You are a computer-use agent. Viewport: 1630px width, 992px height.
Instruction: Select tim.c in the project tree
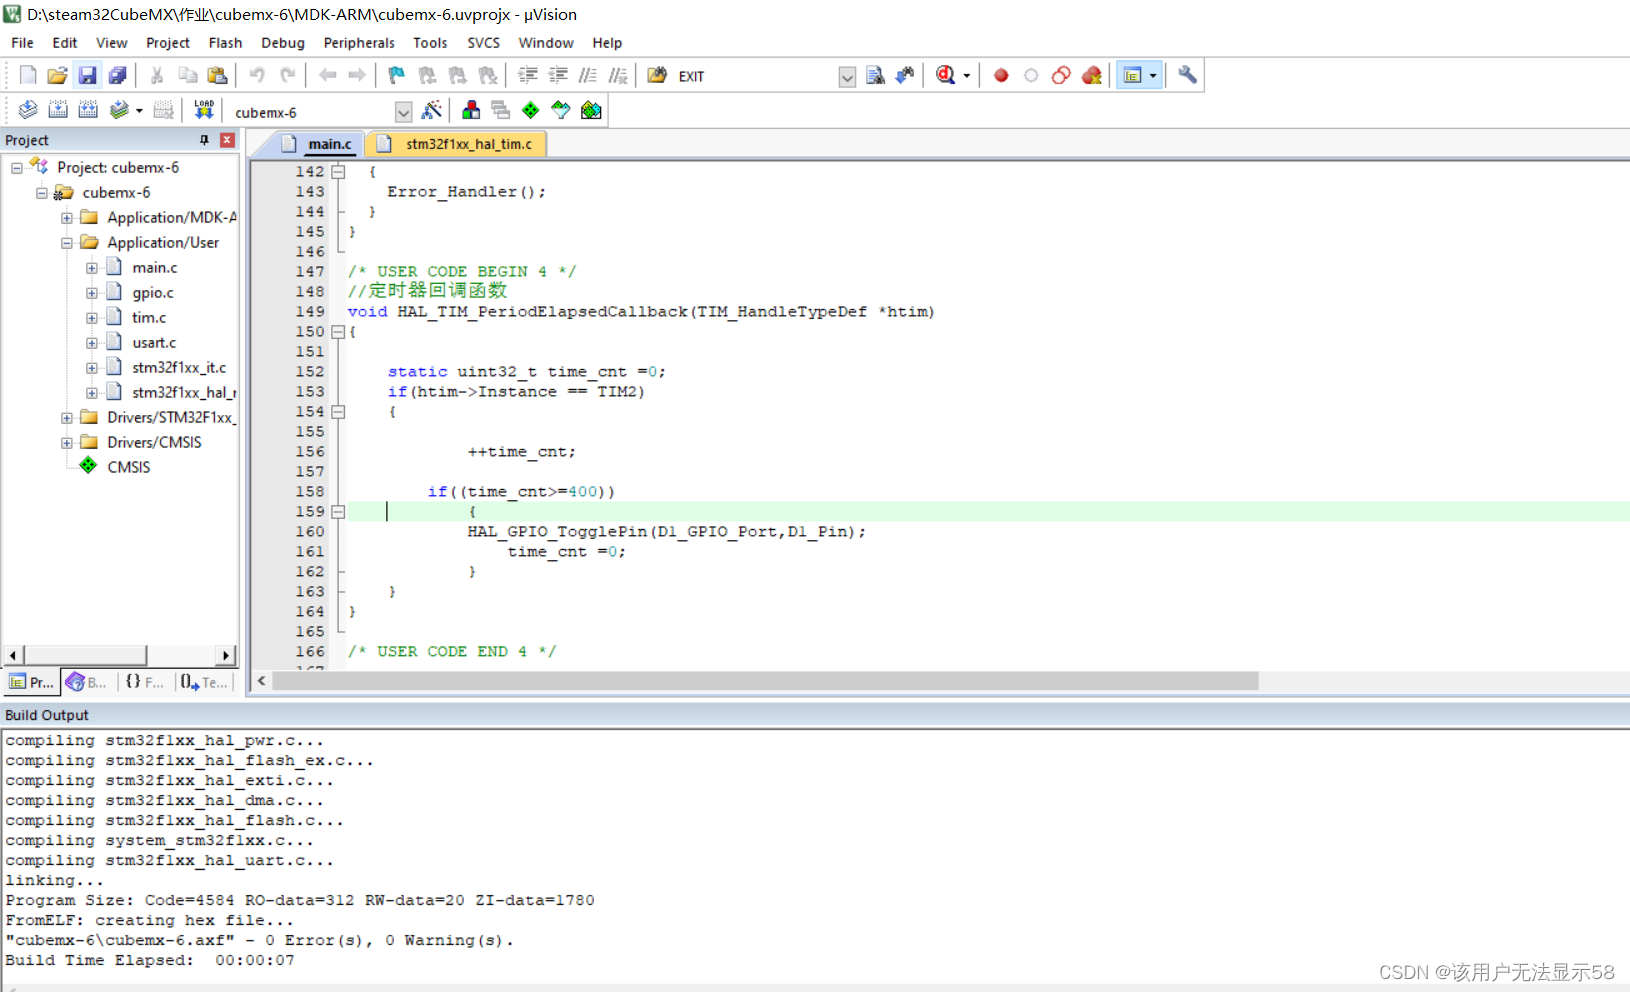click(x=149, y=318)
